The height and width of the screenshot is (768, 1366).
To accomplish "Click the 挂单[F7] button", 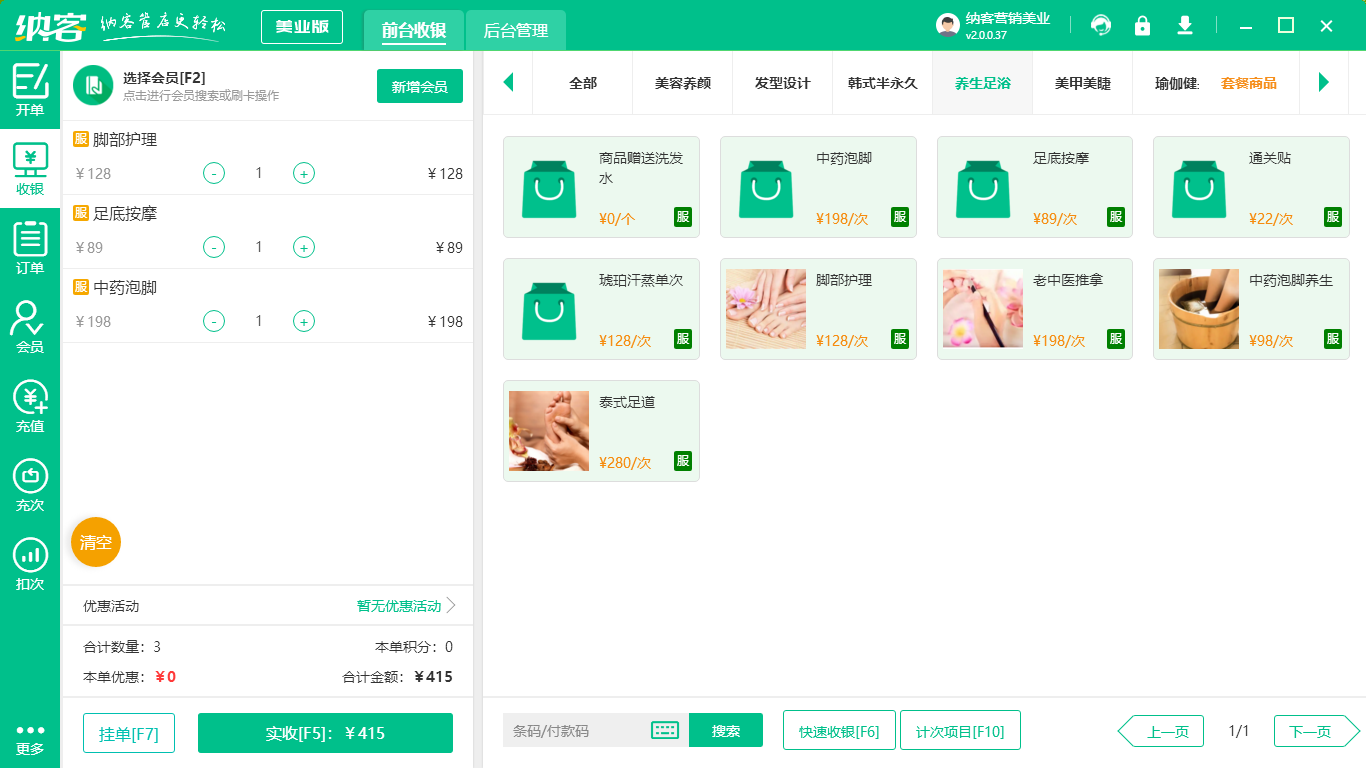I will (x=129, y=733).
